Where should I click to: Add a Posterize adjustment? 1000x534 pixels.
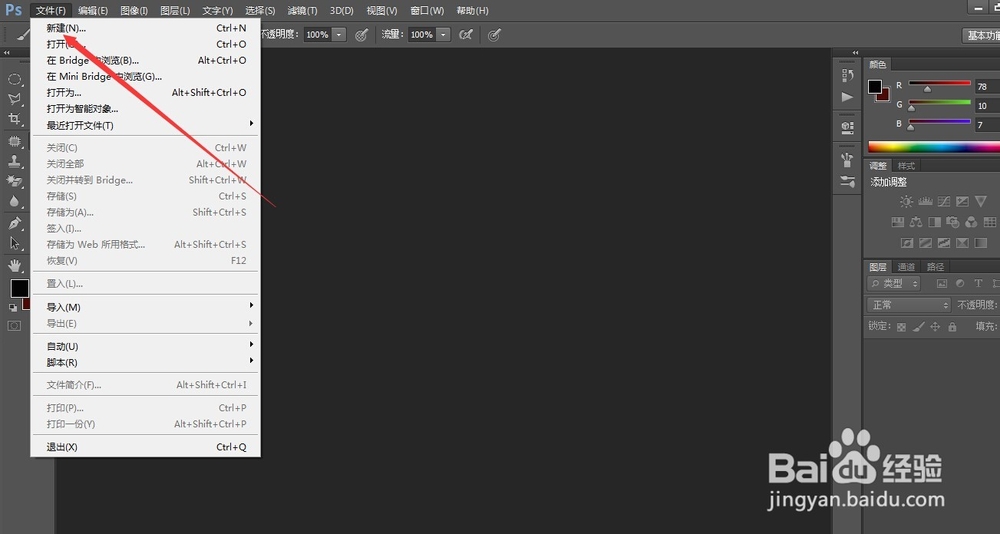tap(925, 243)
